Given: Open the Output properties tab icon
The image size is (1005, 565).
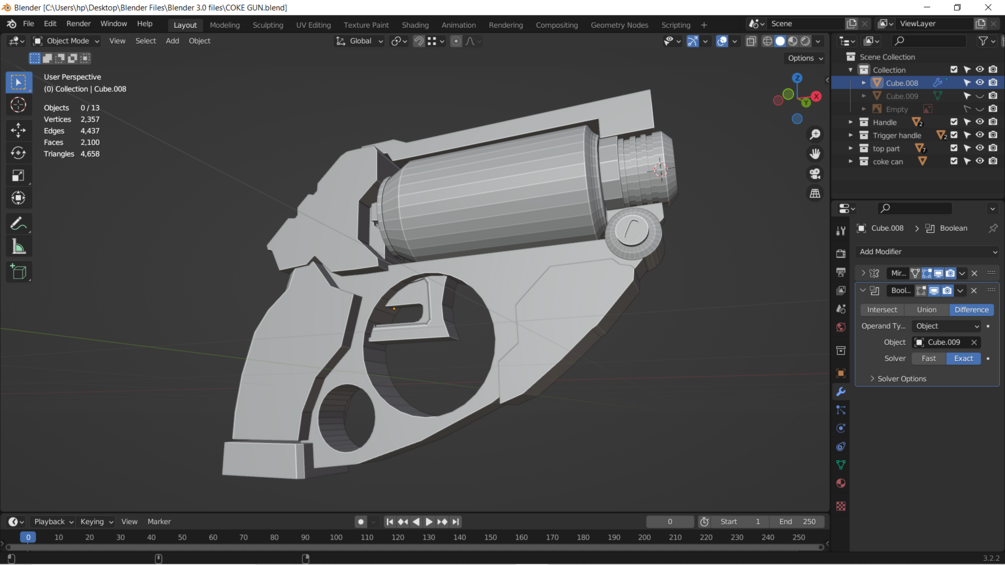Looking at the screenshot, I should 841,272.
